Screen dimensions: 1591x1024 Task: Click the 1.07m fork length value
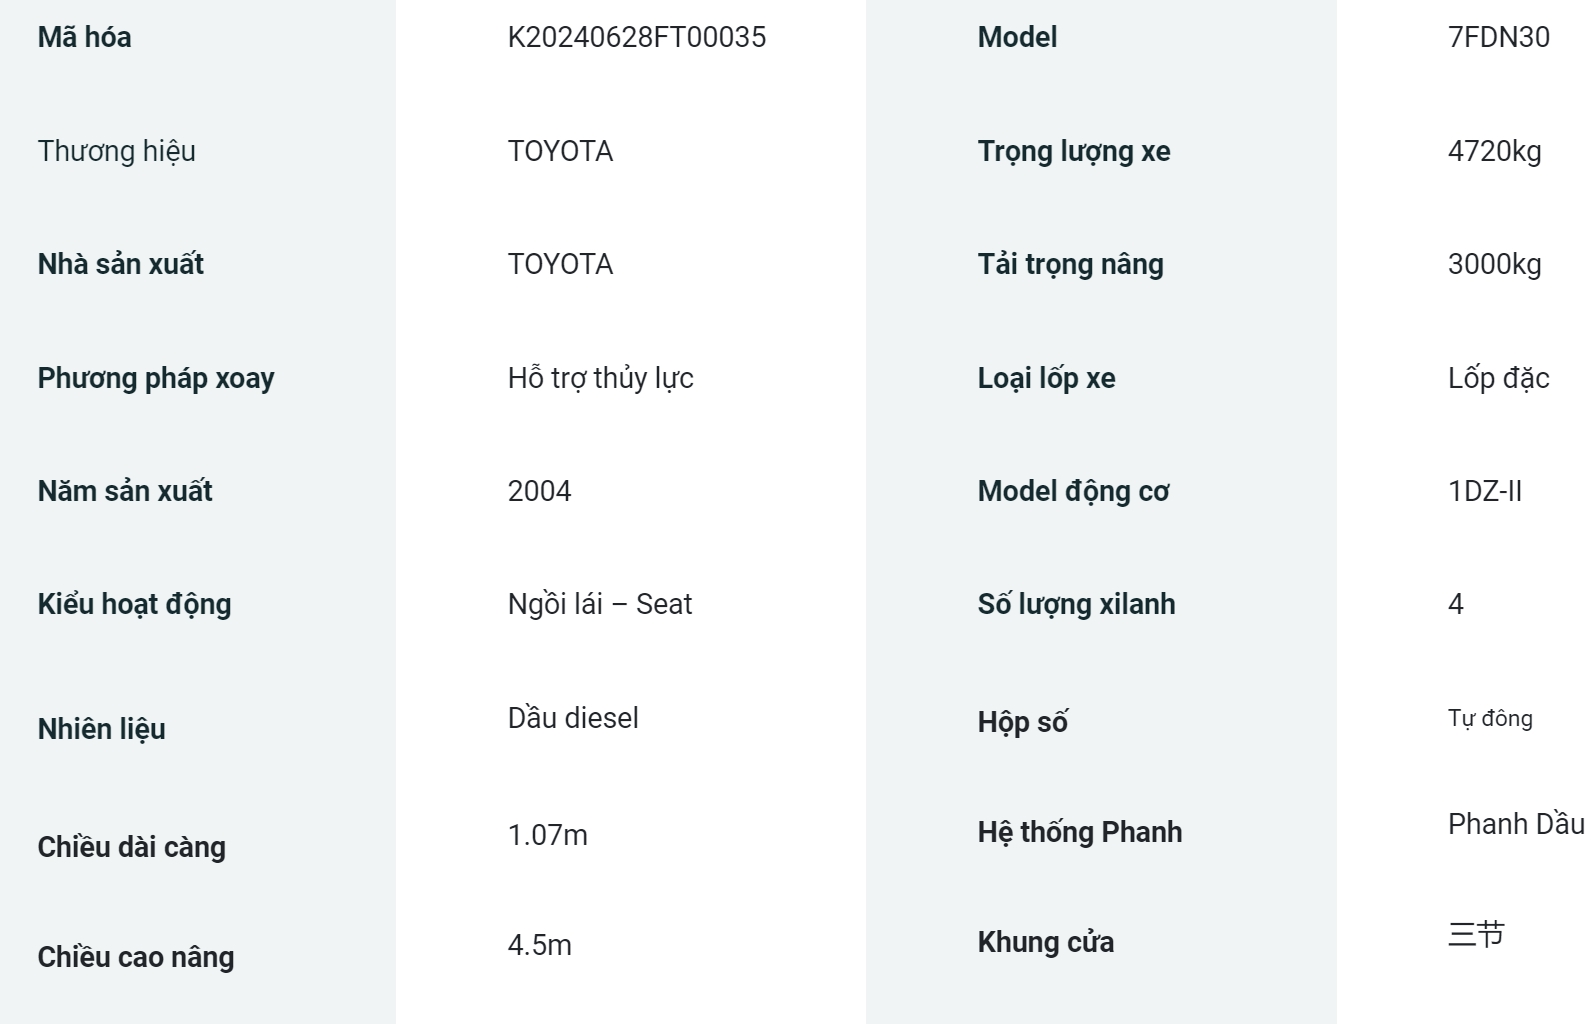click(x=547, y=835)
